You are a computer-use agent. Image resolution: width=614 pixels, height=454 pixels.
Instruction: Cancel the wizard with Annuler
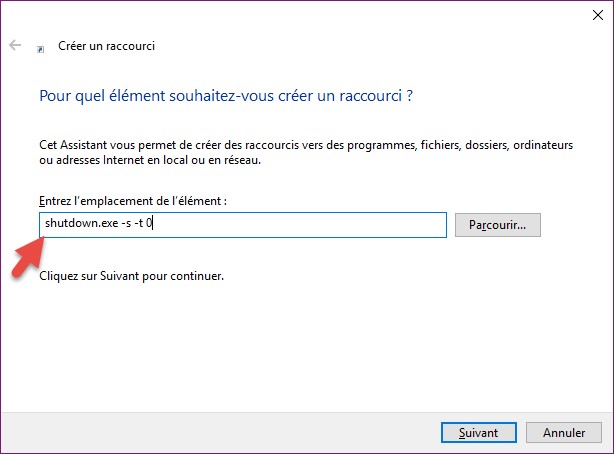[564, 433]
